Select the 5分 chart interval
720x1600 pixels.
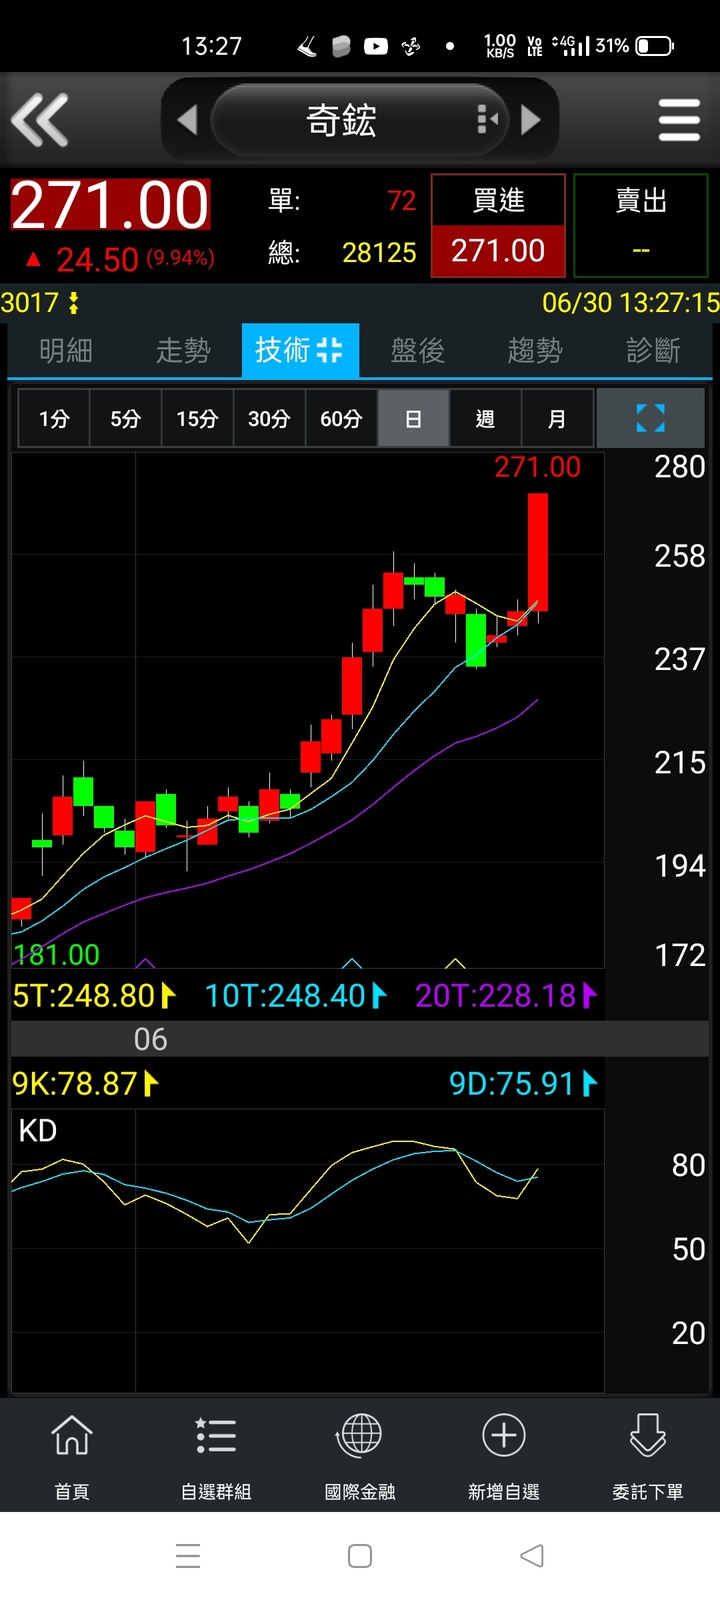click(x=125, y=418)
